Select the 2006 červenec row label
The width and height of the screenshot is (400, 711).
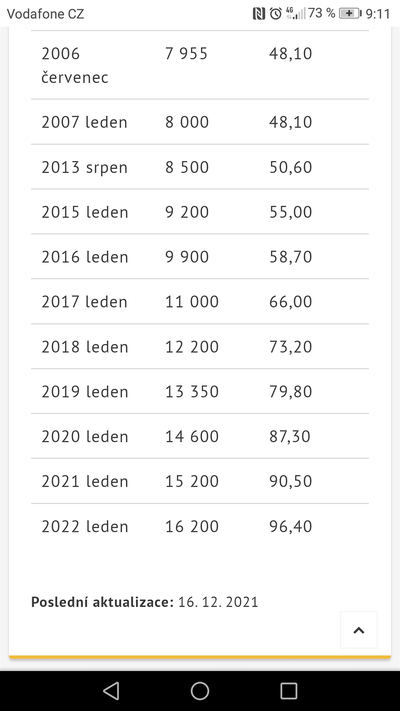[x=75, y=65]
